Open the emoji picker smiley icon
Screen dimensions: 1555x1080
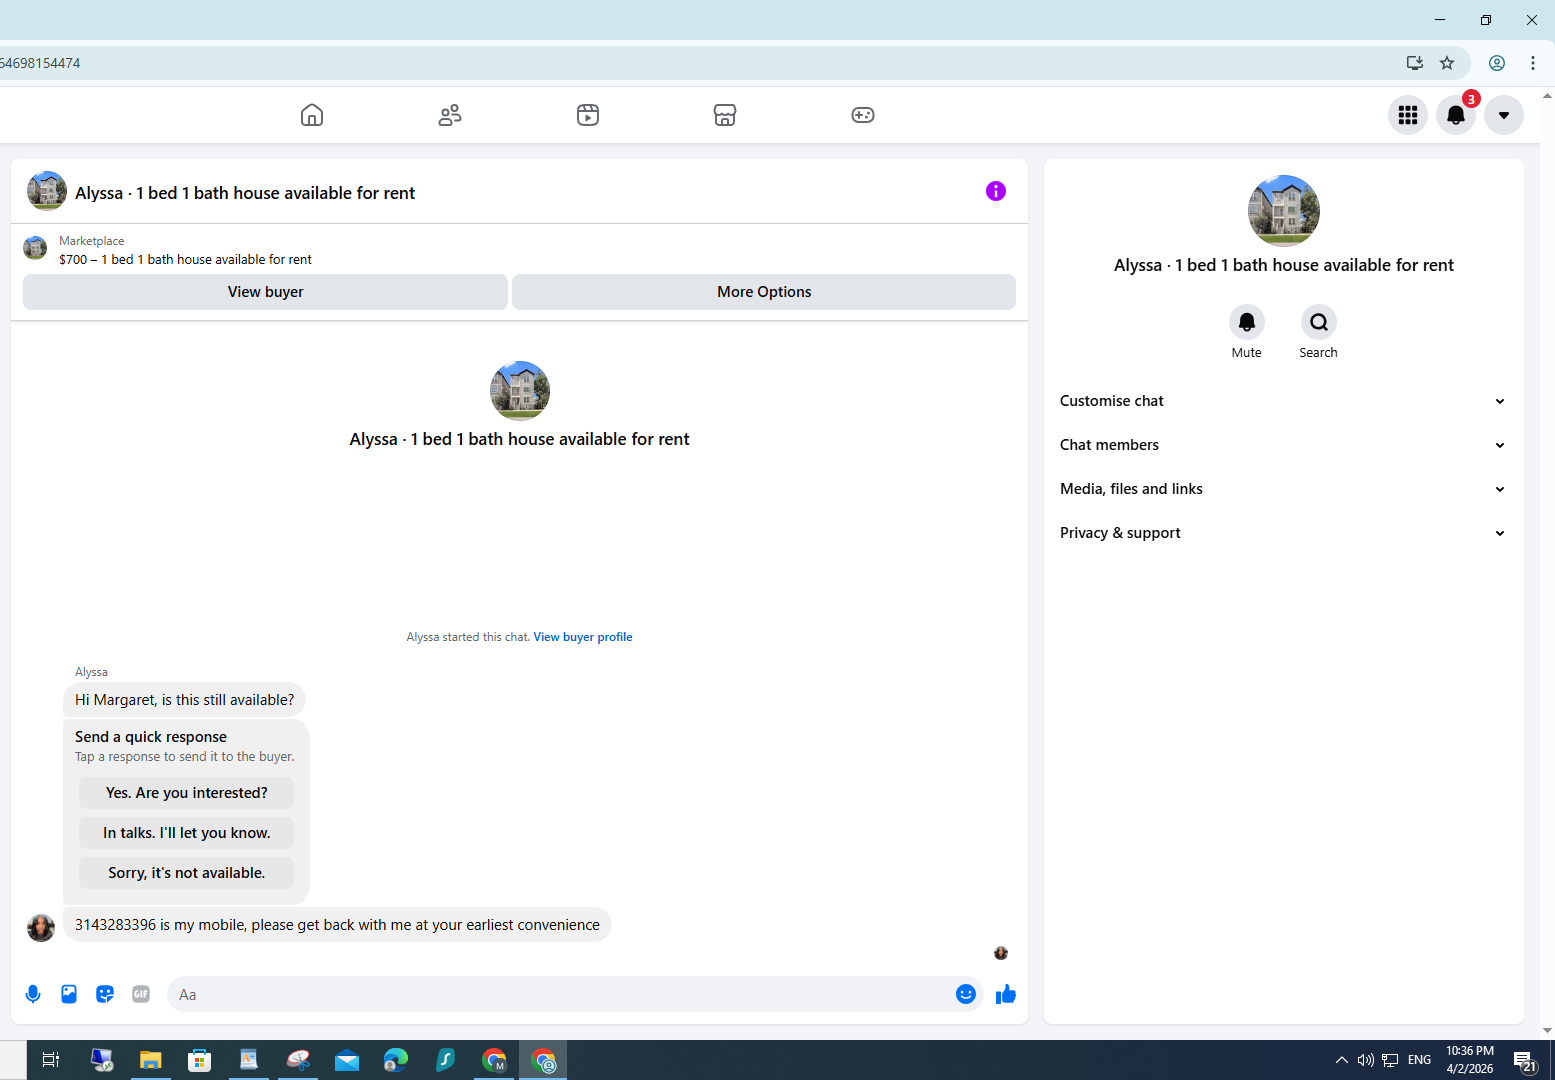pyautogui.click(x=966, y=994)
